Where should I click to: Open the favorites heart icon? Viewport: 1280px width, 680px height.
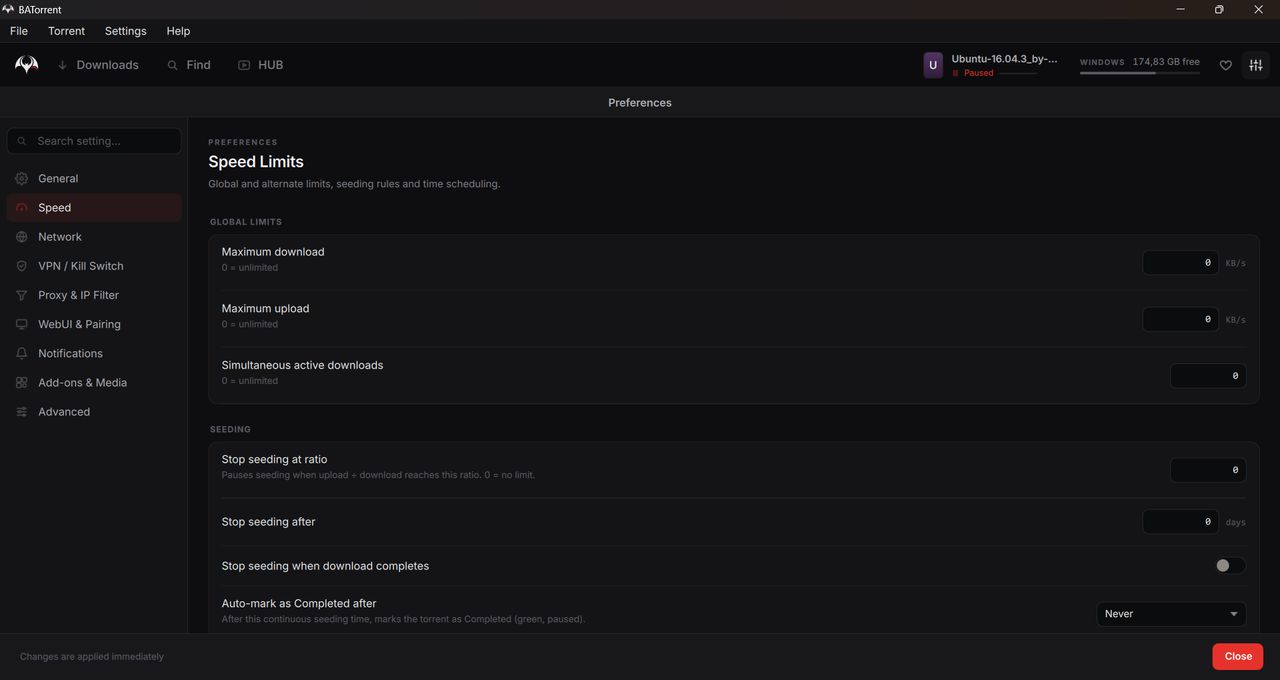coord(1225,65)
